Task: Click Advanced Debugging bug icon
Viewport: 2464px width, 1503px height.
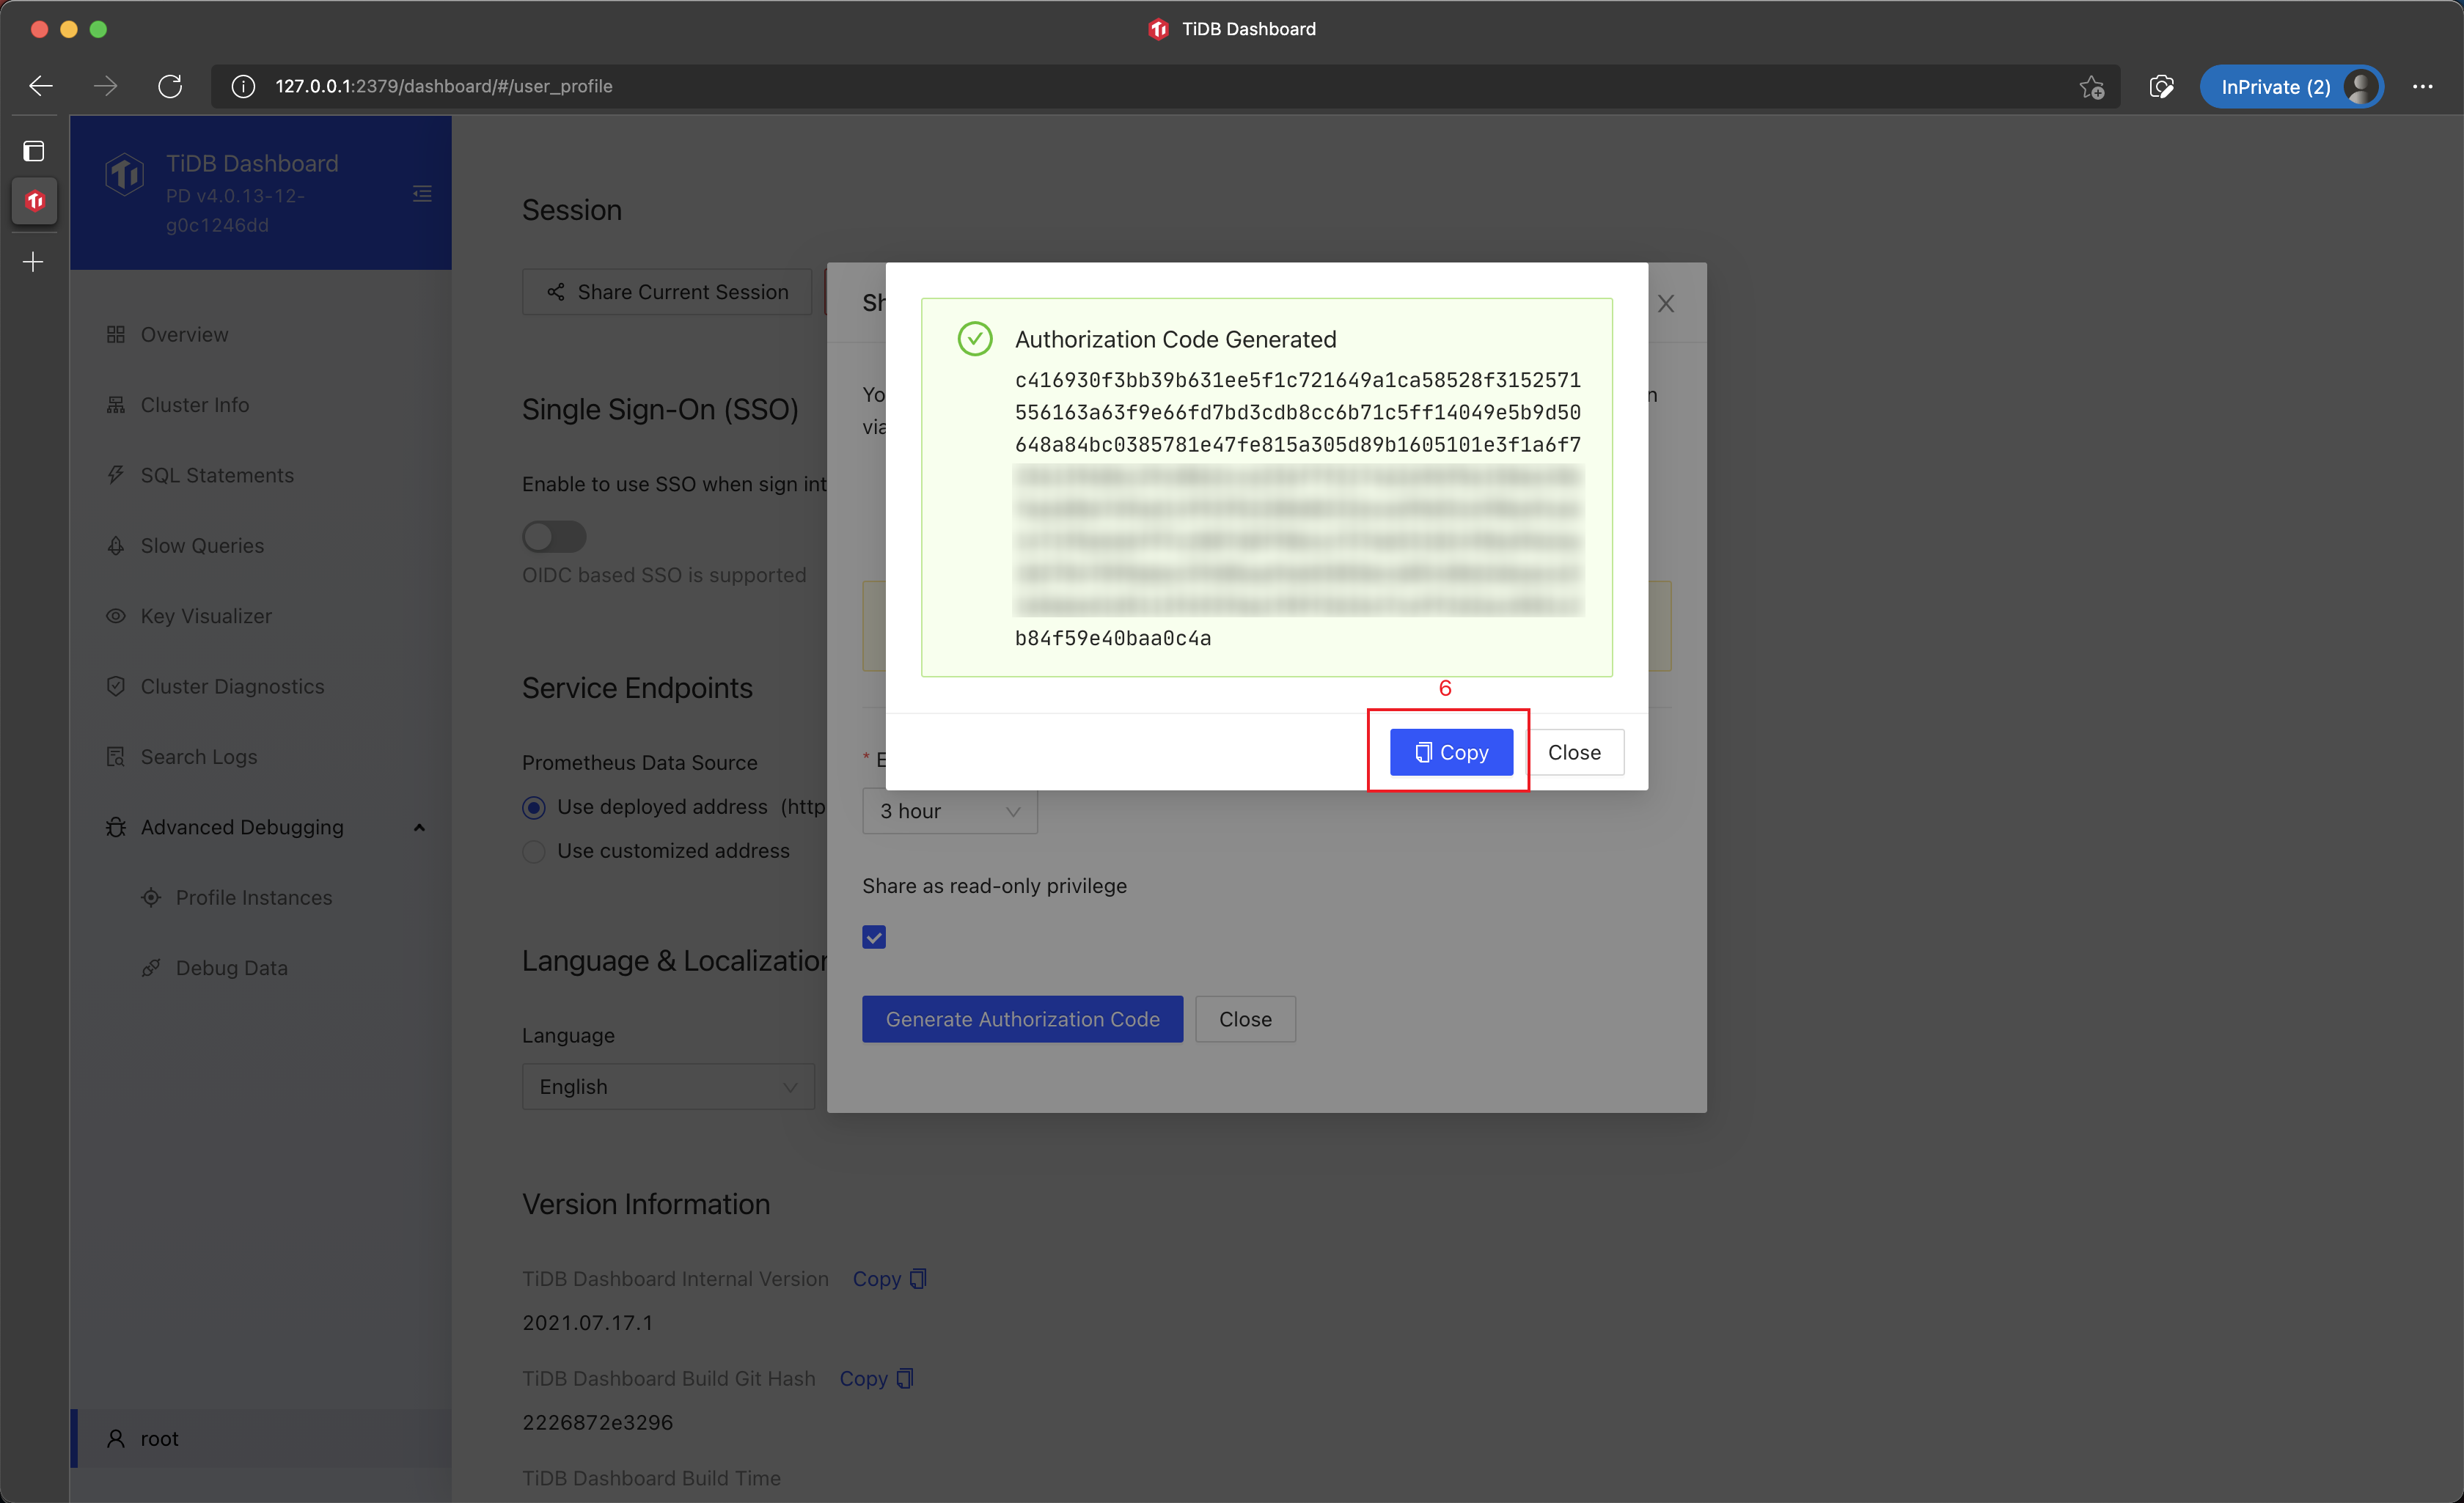Action: coord(116,828)
